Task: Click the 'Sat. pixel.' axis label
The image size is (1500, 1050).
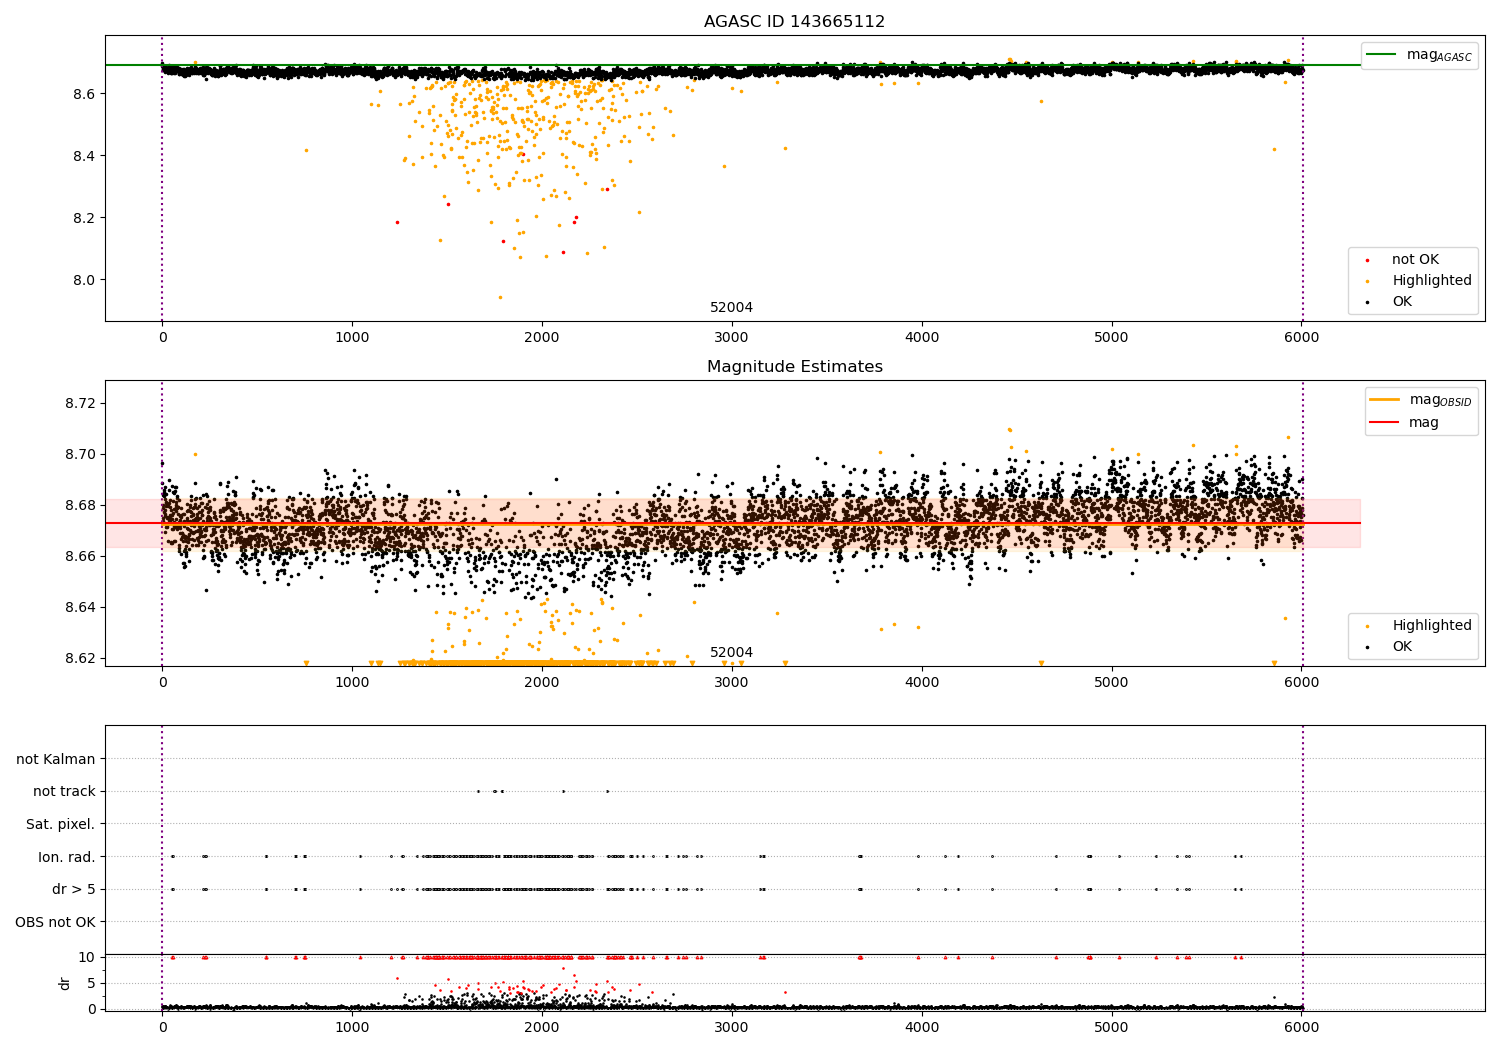Action: coord(60,824)
